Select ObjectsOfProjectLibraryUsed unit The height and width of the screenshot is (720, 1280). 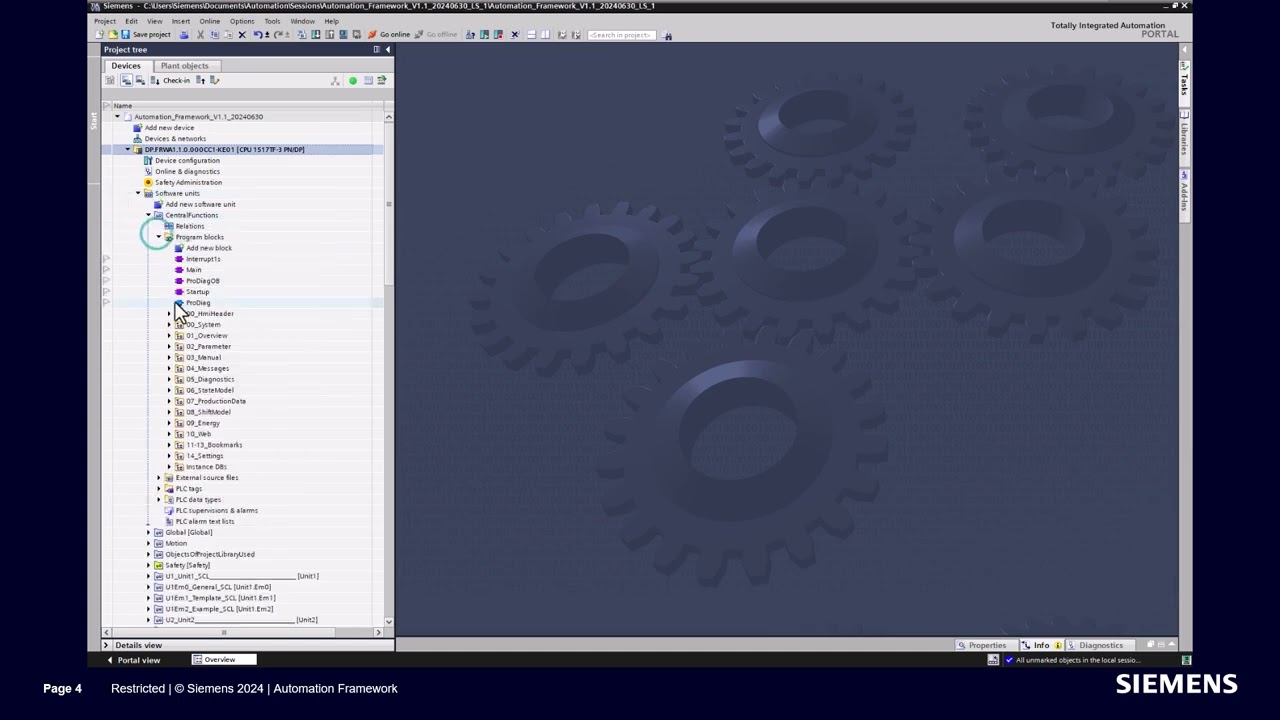[x=210, y=555]
